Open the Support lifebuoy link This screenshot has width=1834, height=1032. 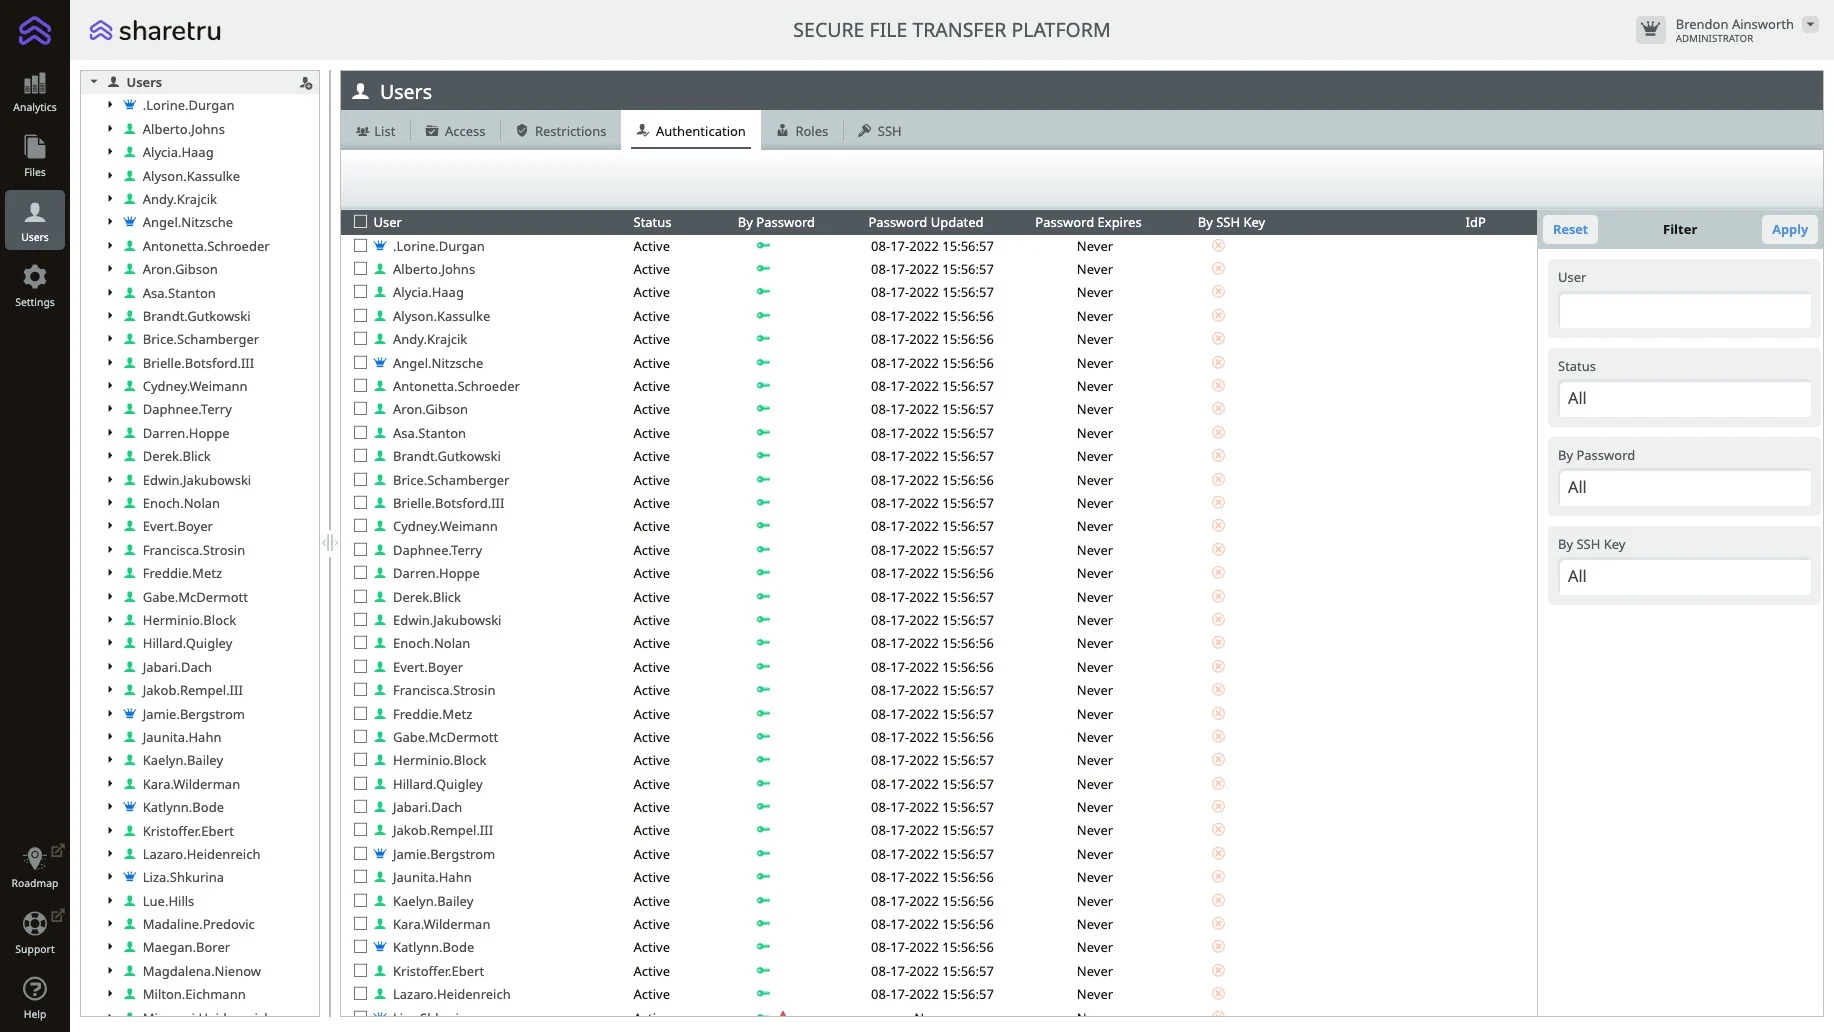(x=35, y=932)
